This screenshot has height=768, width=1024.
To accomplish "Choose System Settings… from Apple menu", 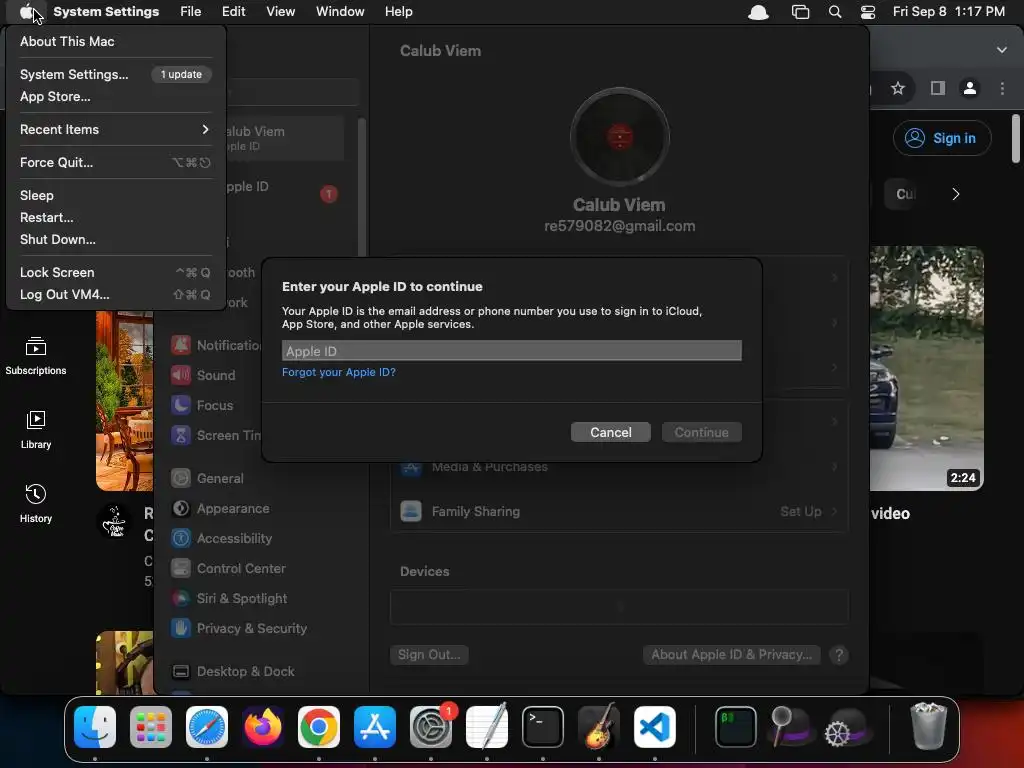I will pyautogui.click(x=114, y=74).
